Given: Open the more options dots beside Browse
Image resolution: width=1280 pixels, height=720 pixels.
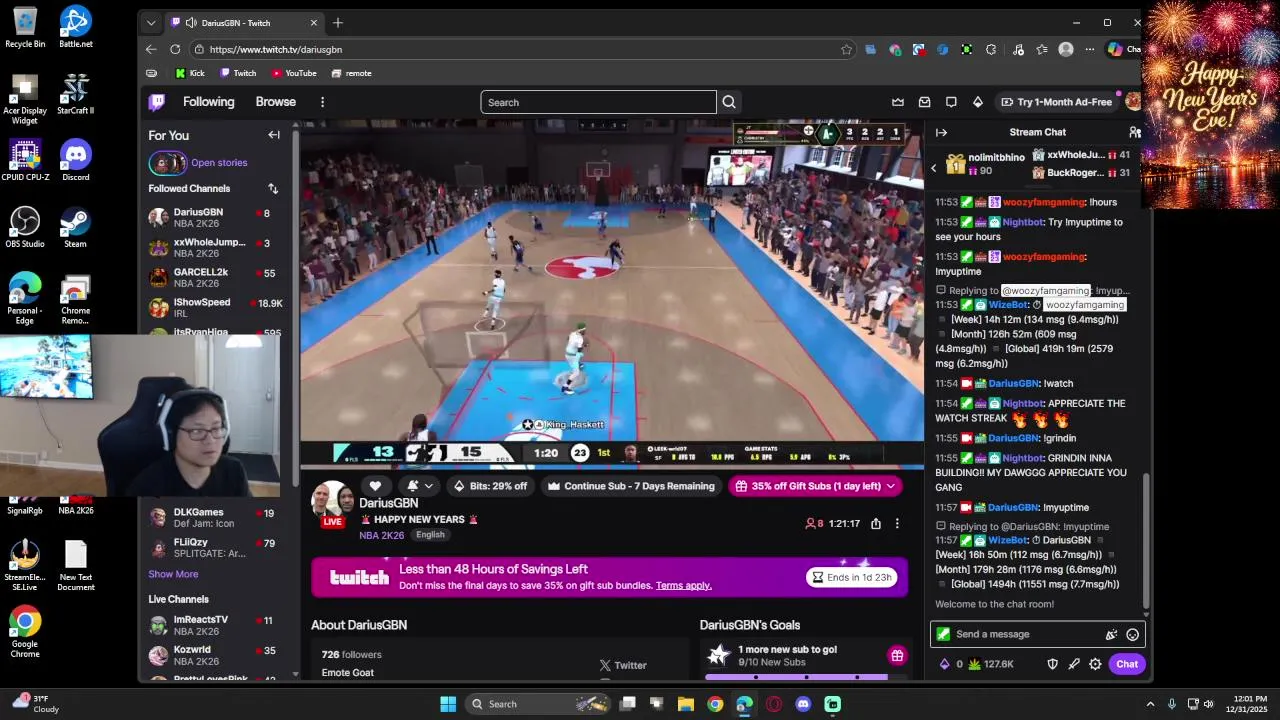Looking at the screenshot, I should tap(322, 102).
